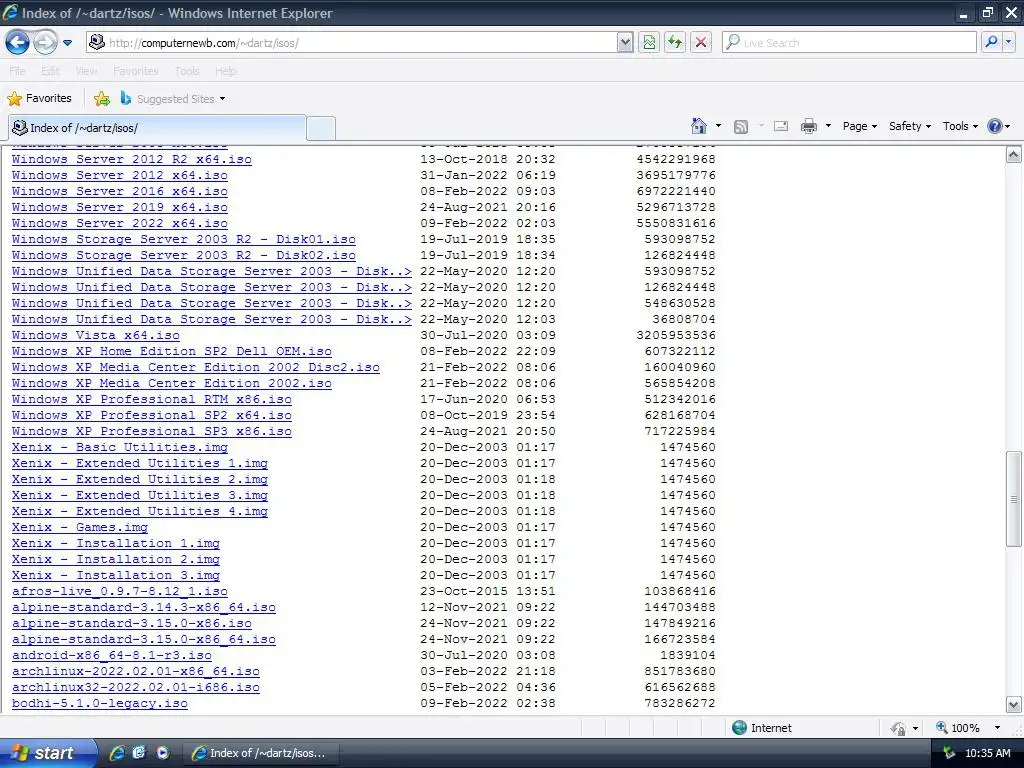Open Windows Vista x64.iso link

95,335
